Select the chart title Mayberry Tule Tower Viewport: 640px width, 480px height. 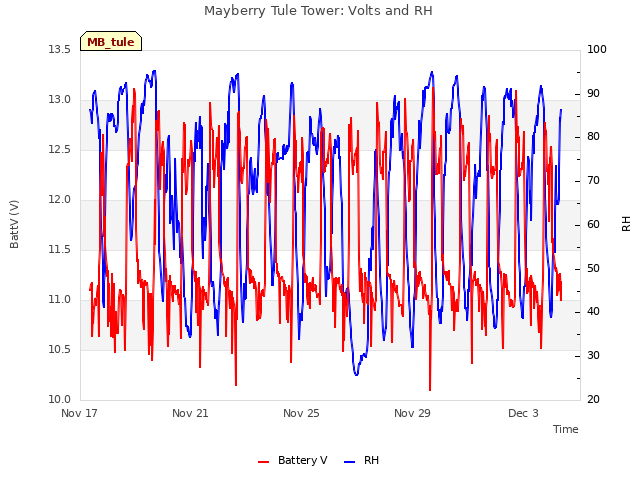click(318, 11)
